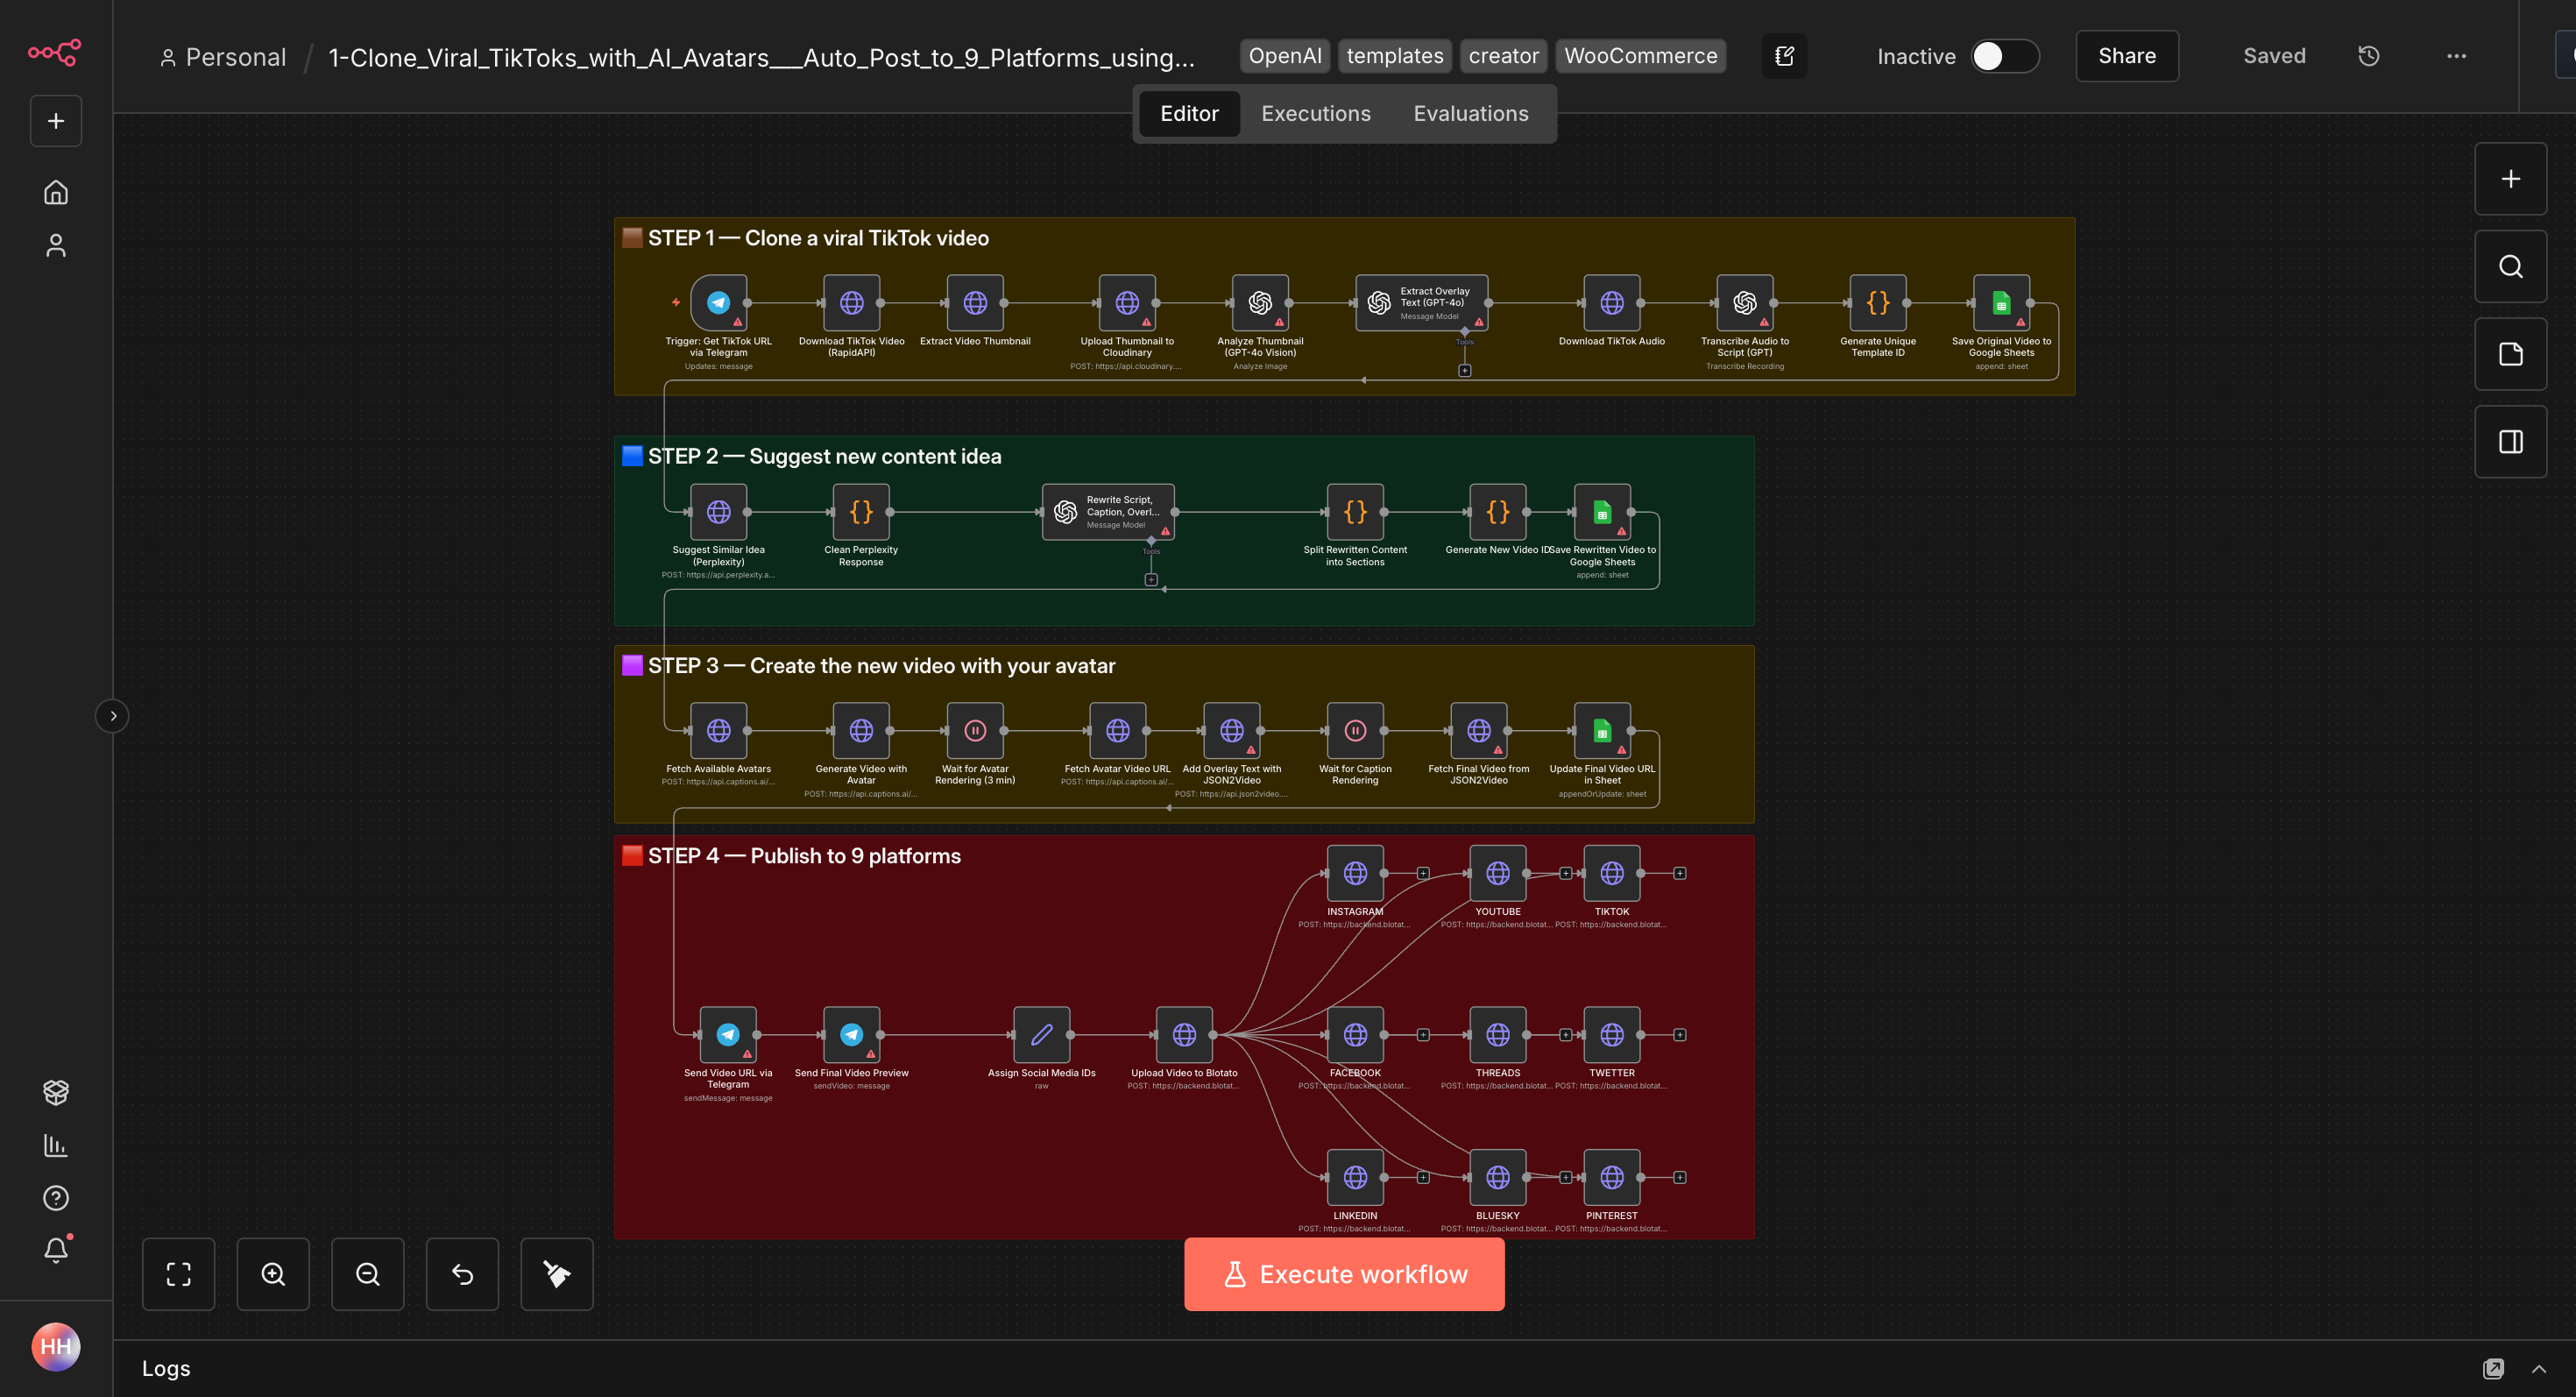Expand the Logs panel chevron
This screenshot has height=1397, width=2576.
point(2538,1368)
